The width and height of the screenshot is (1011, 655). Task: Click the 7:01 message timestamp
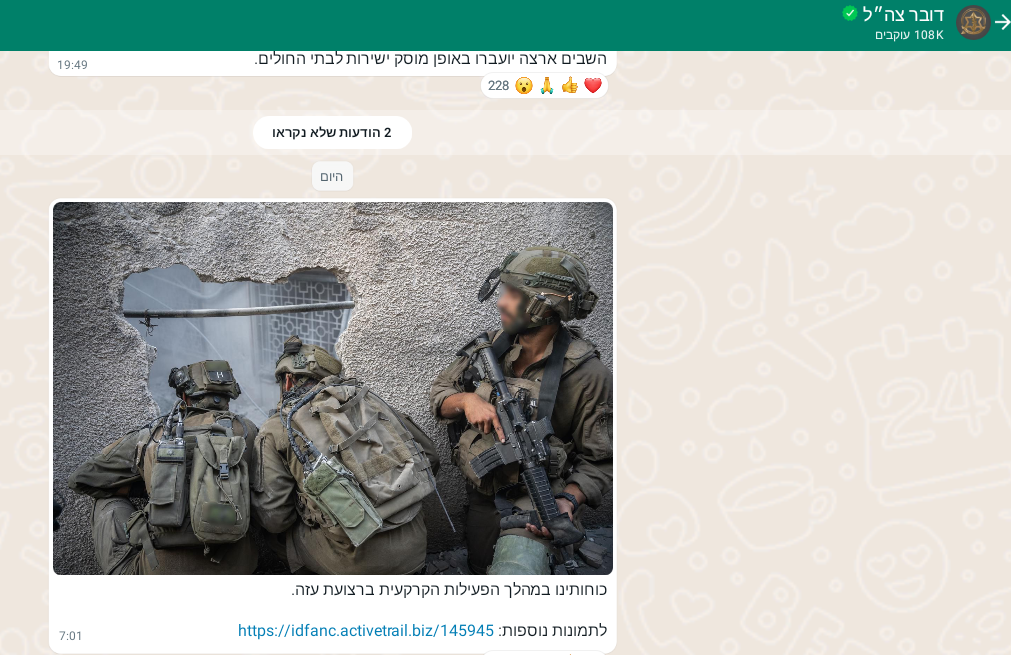tap(70, 636)
